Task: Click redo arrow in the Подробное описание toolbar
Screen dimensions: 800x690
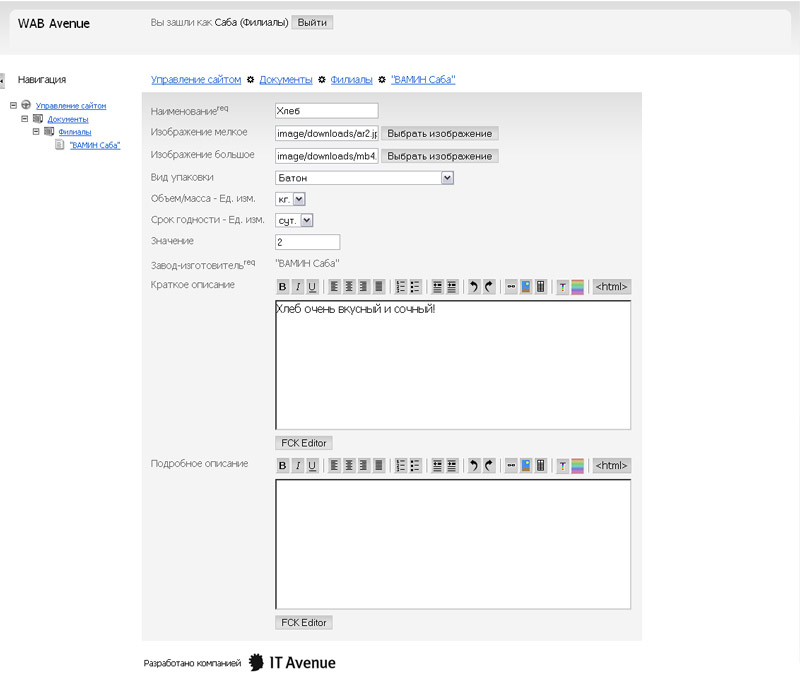Action: click(488, 466)
